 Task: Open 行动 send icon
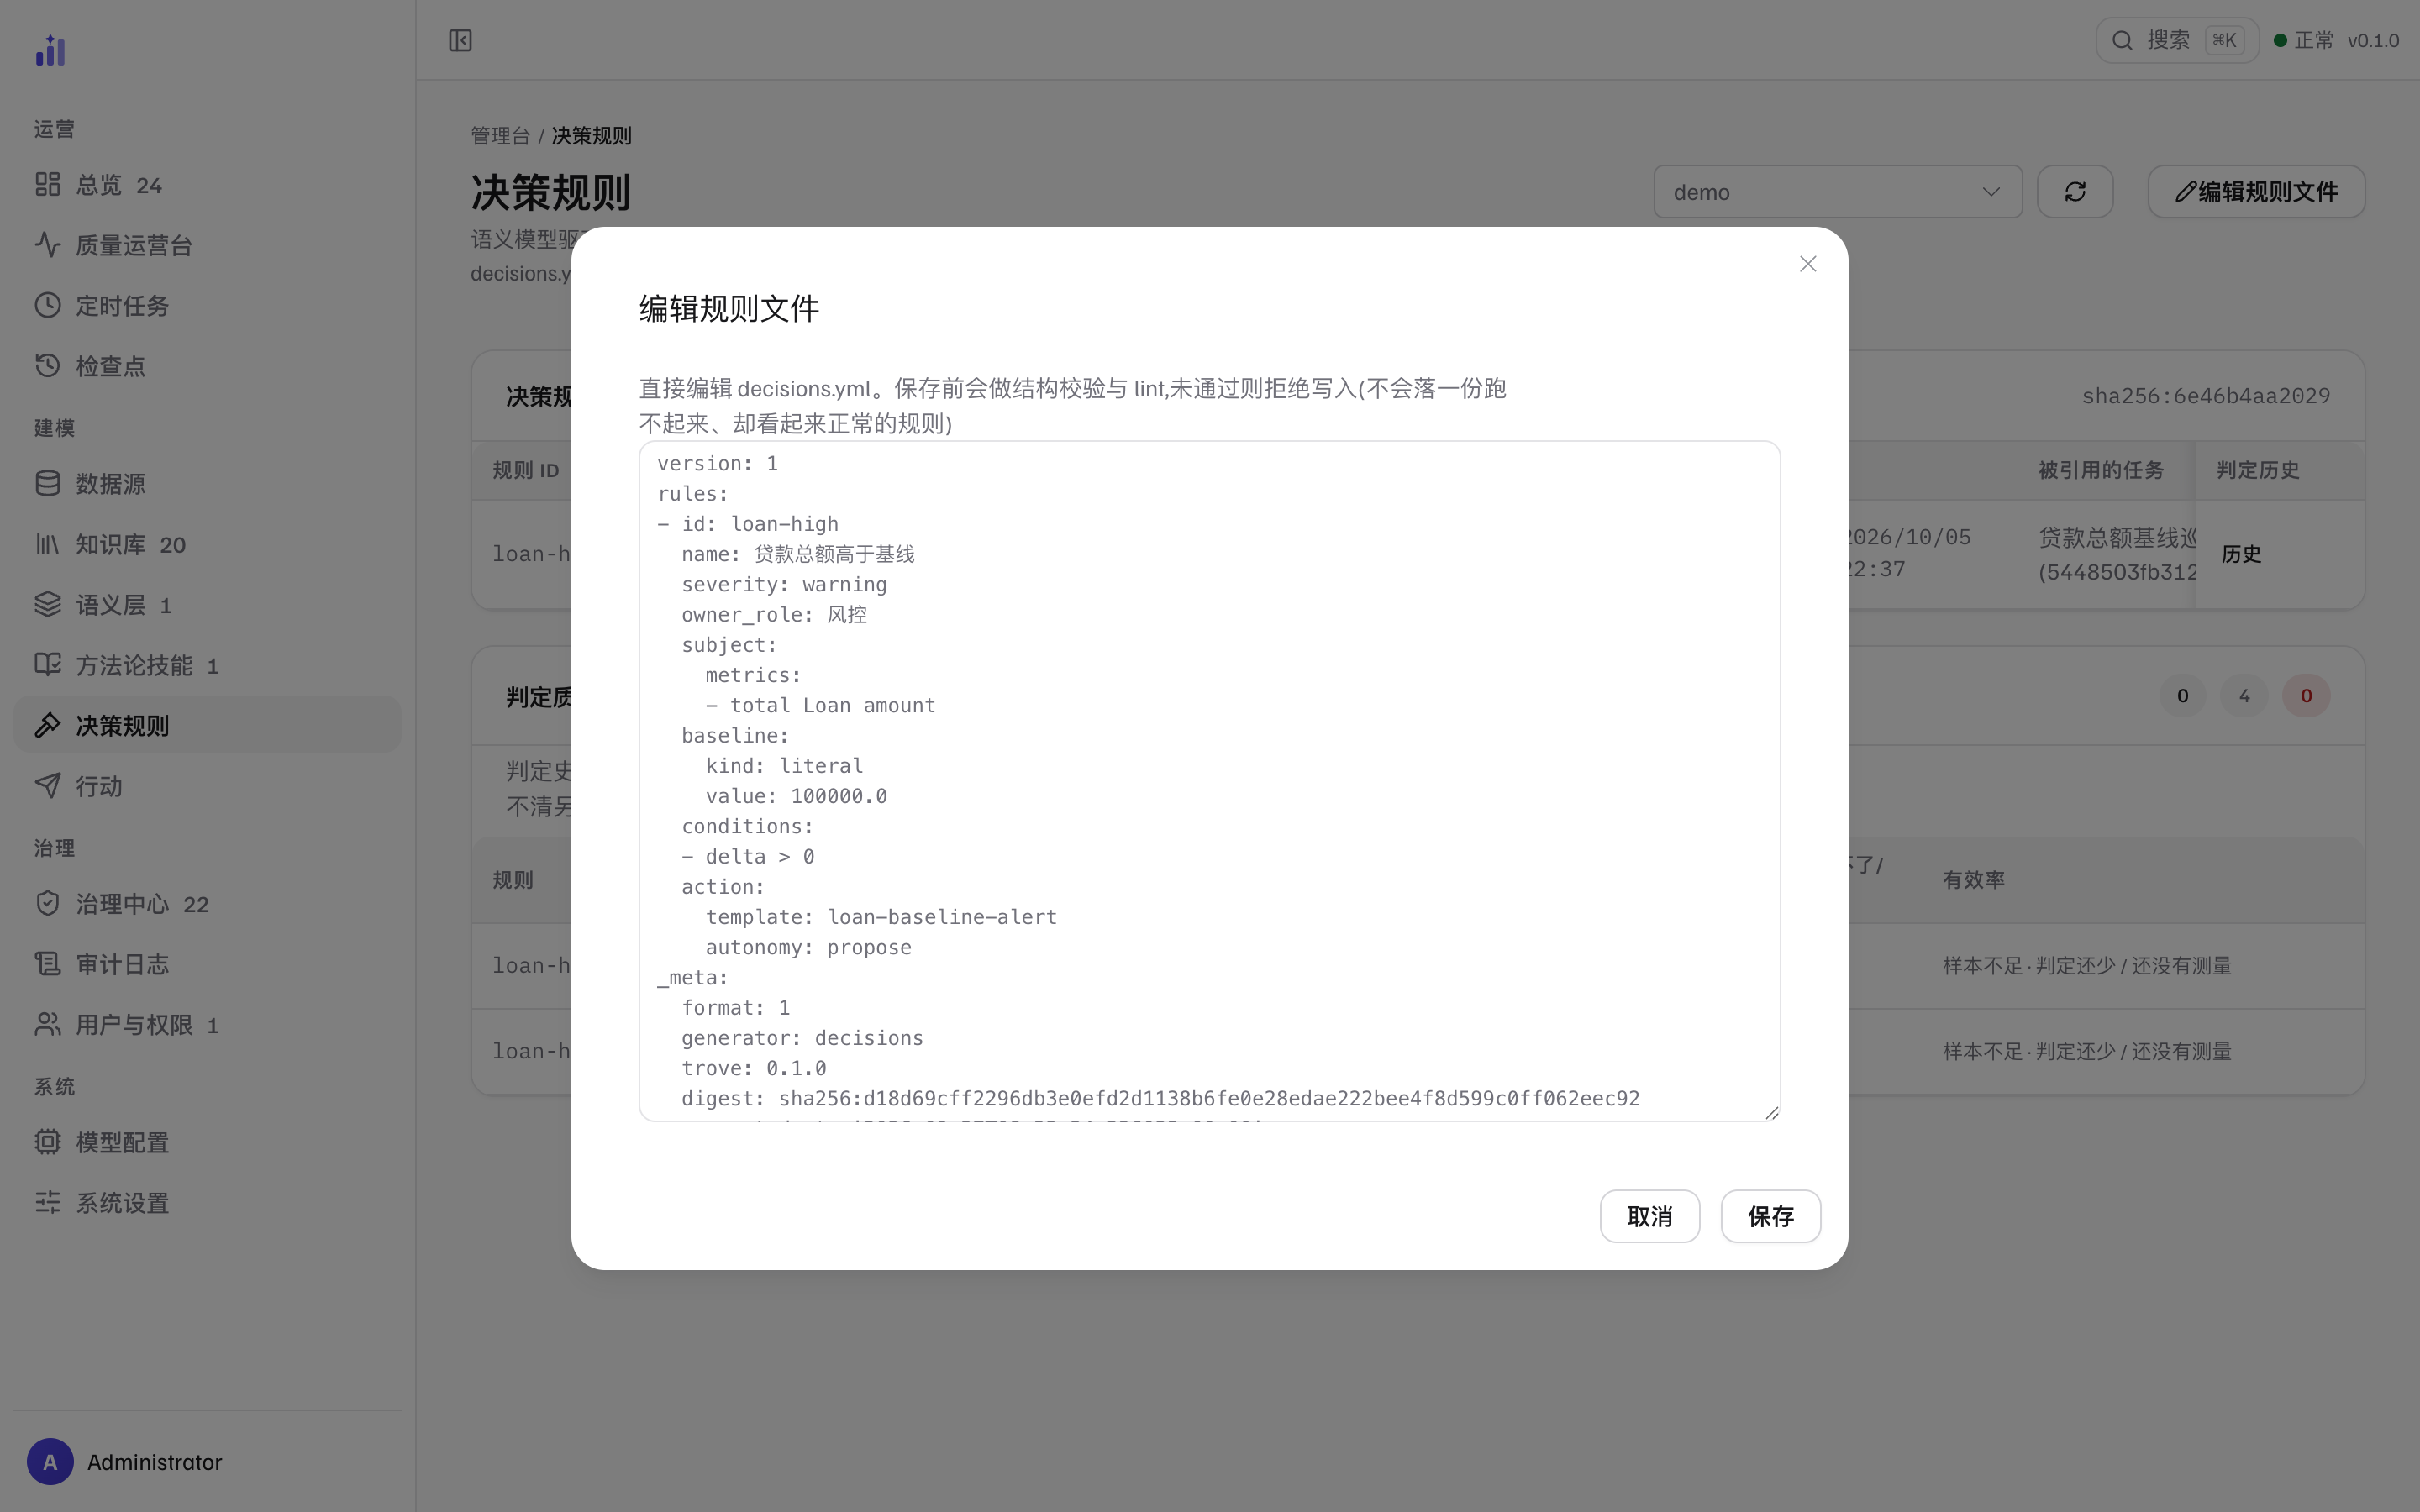(48, 786)
